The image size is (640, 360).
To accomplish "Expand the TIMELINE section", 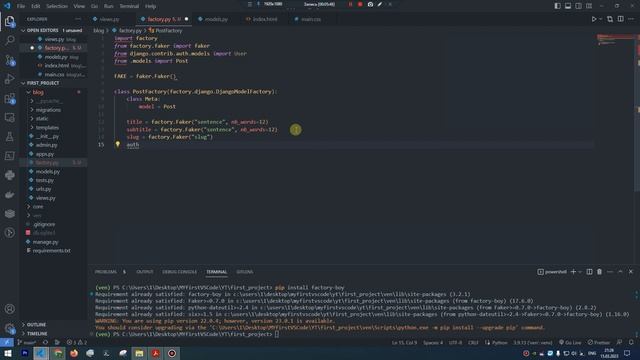I will 53,333.
